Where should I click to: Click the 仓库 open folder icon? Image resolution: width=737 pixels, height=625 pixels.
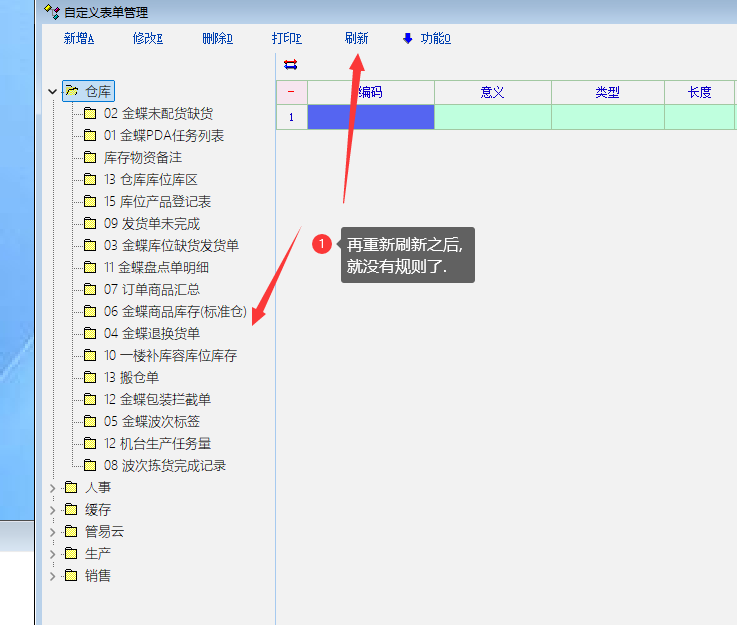tap(72, 91)
